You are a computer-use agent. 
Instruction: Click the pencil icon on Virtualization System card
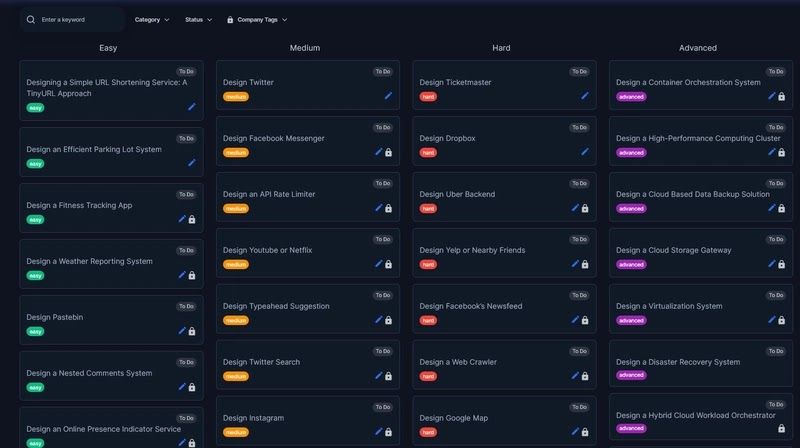tap(771, 319)
